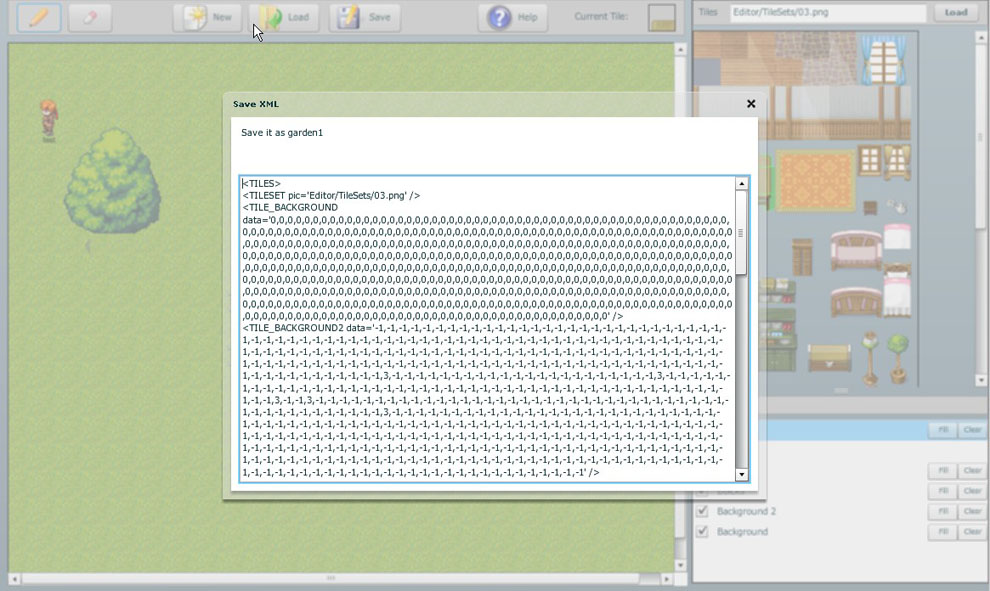Click the XML text area's scroll-down arrow
The width and height of the screenshot is (990, 591).
741,474
